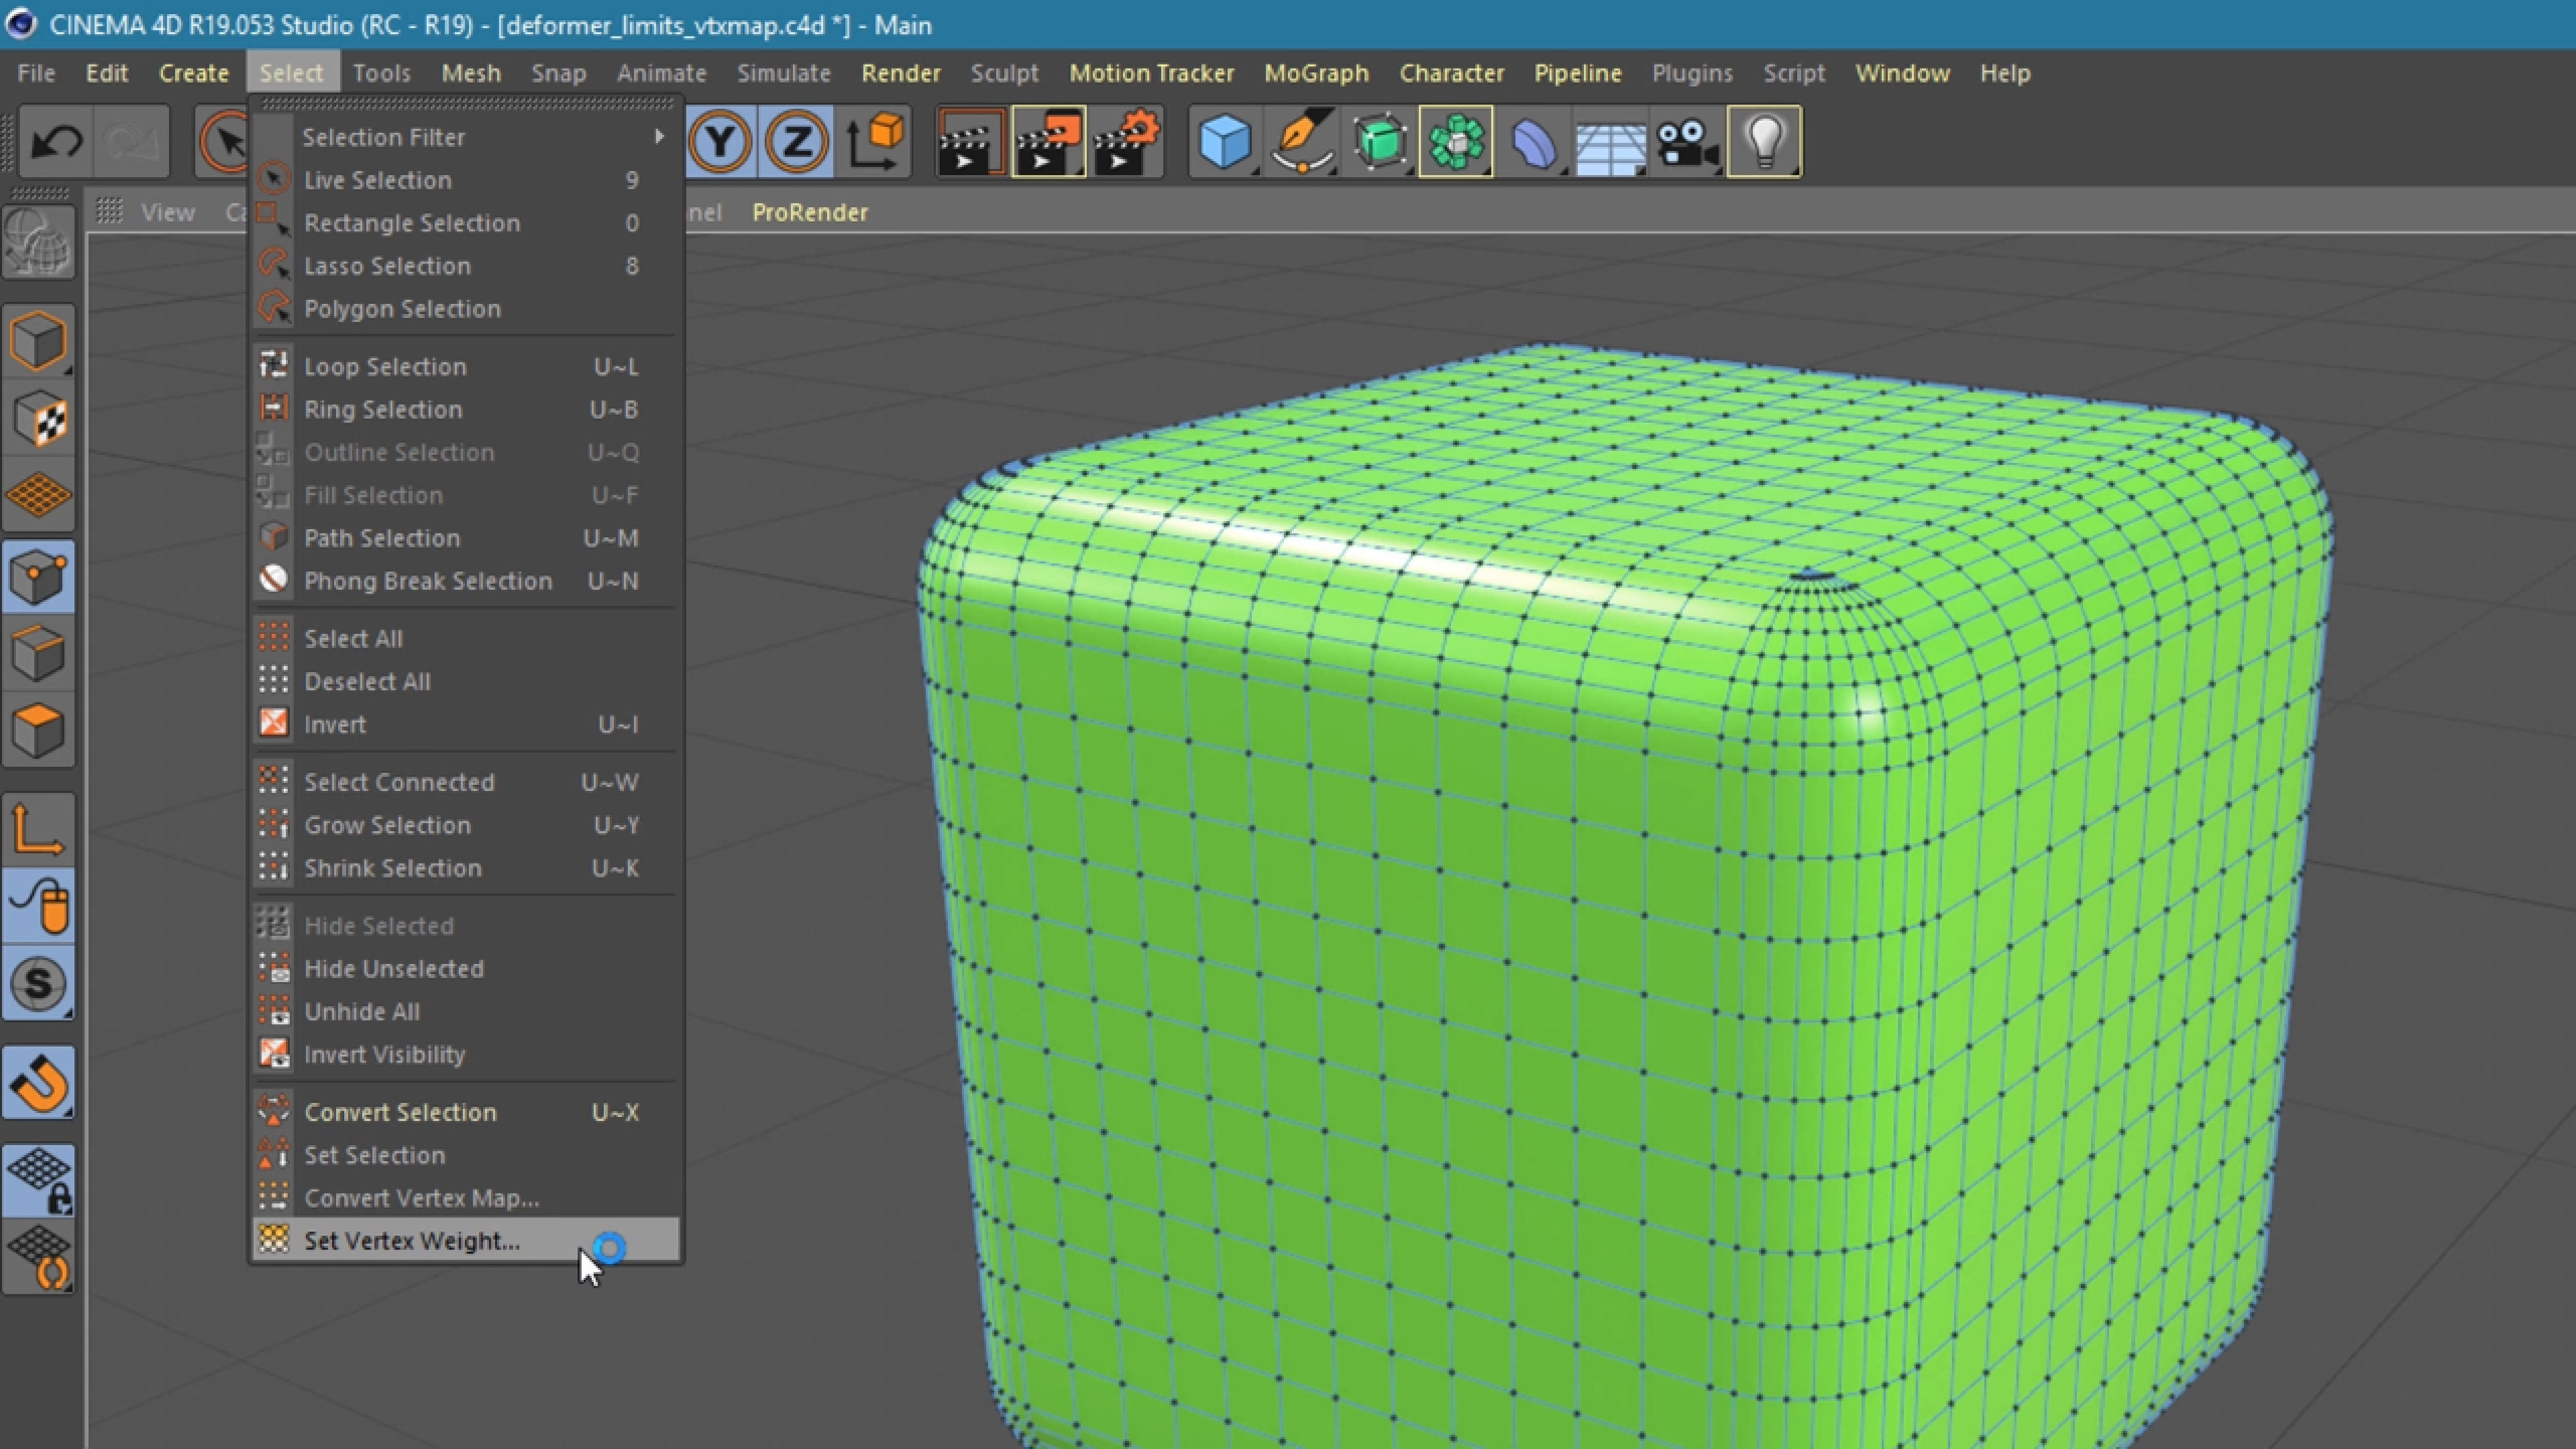The width and height of the screenshot is (2576, 1449).
Task: Open the Window menu
Action: (1902, 73)
